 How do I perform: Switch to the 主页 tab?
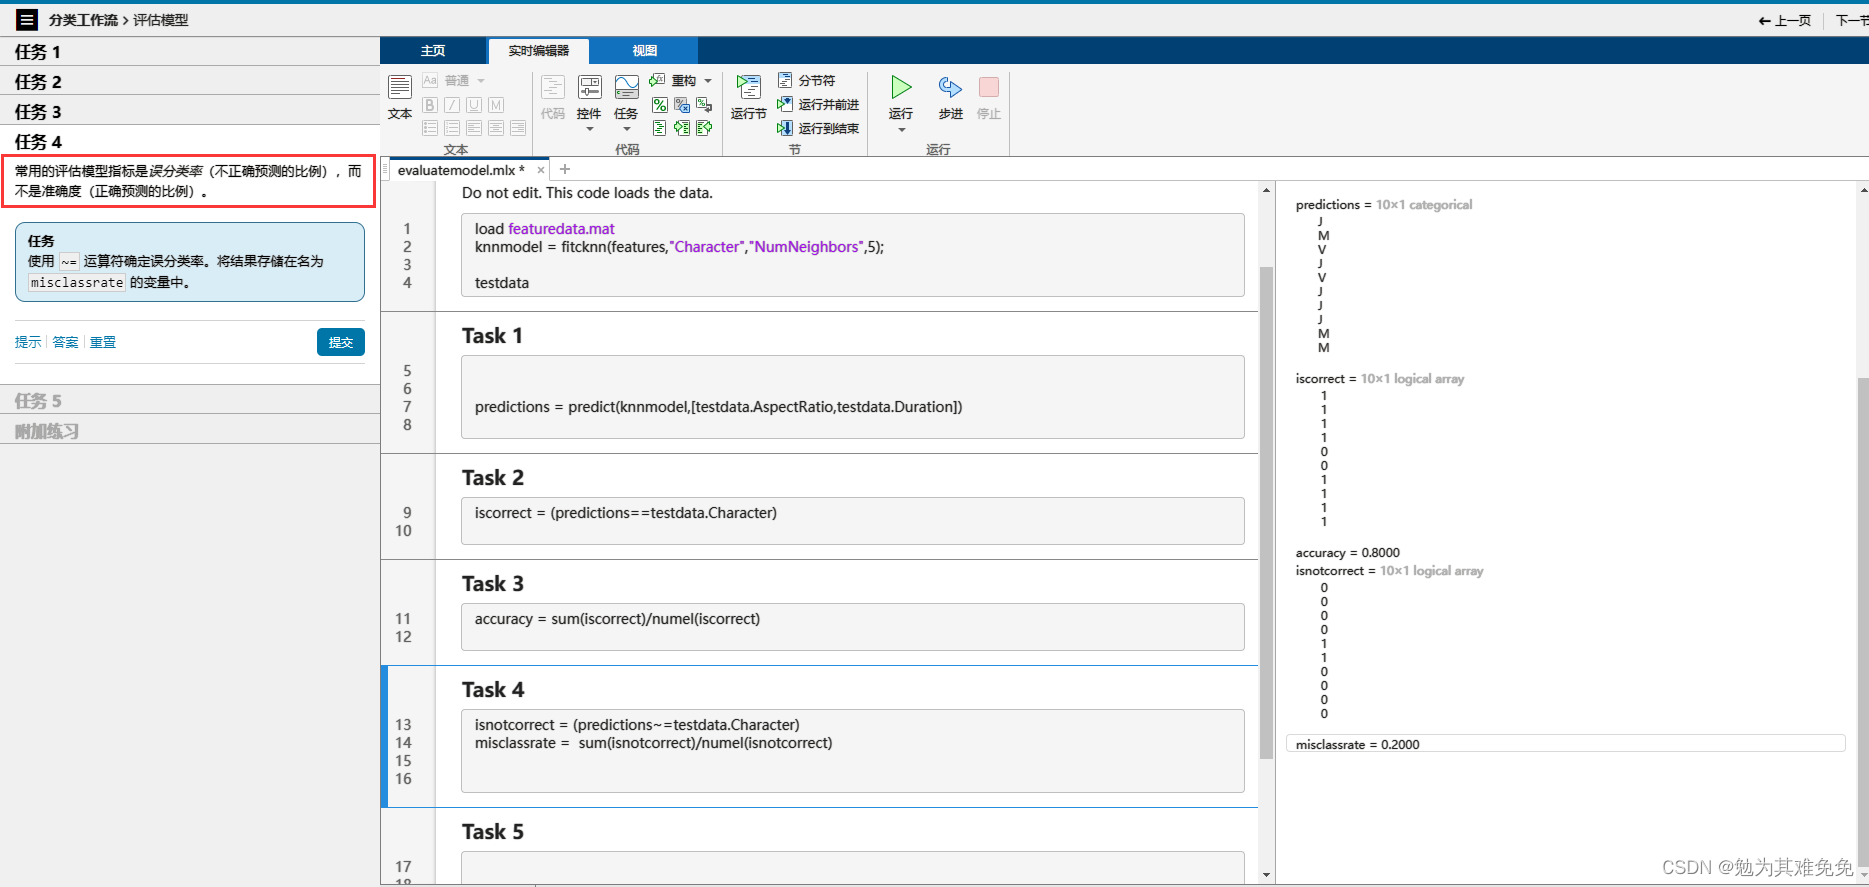click(433, 50)
